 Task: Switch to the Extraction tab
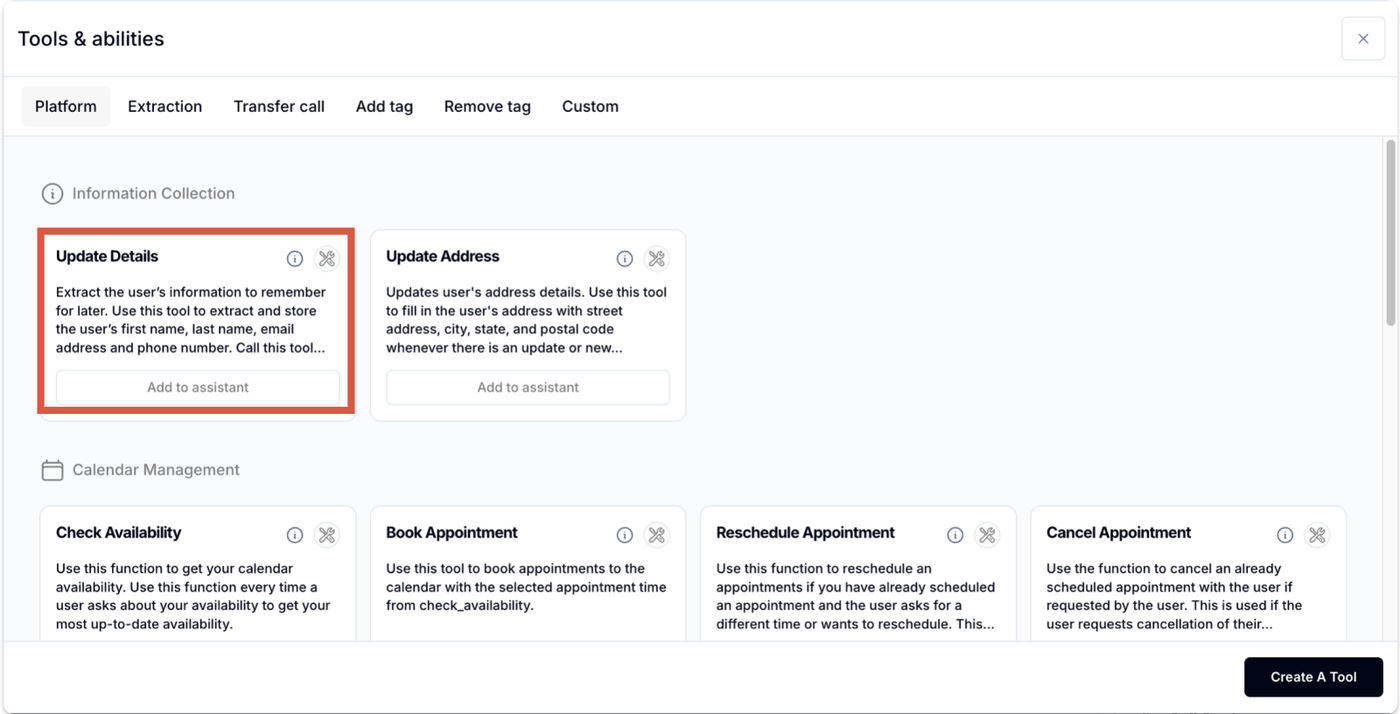[165, 106]
